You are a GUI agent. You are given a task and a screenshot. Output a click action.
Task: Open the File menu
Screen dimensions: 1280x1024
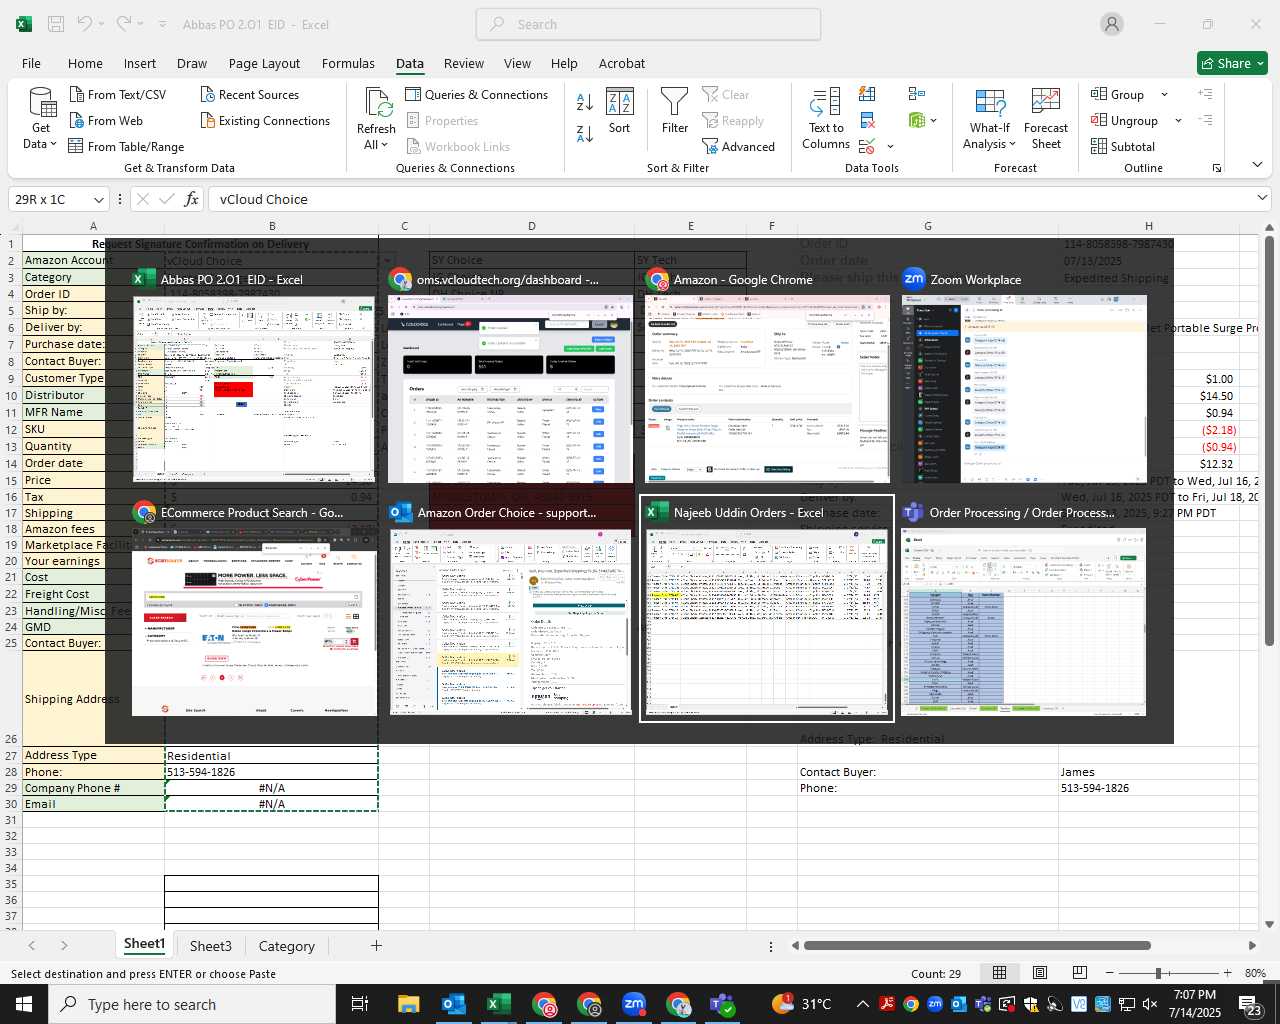click(32, 63)
